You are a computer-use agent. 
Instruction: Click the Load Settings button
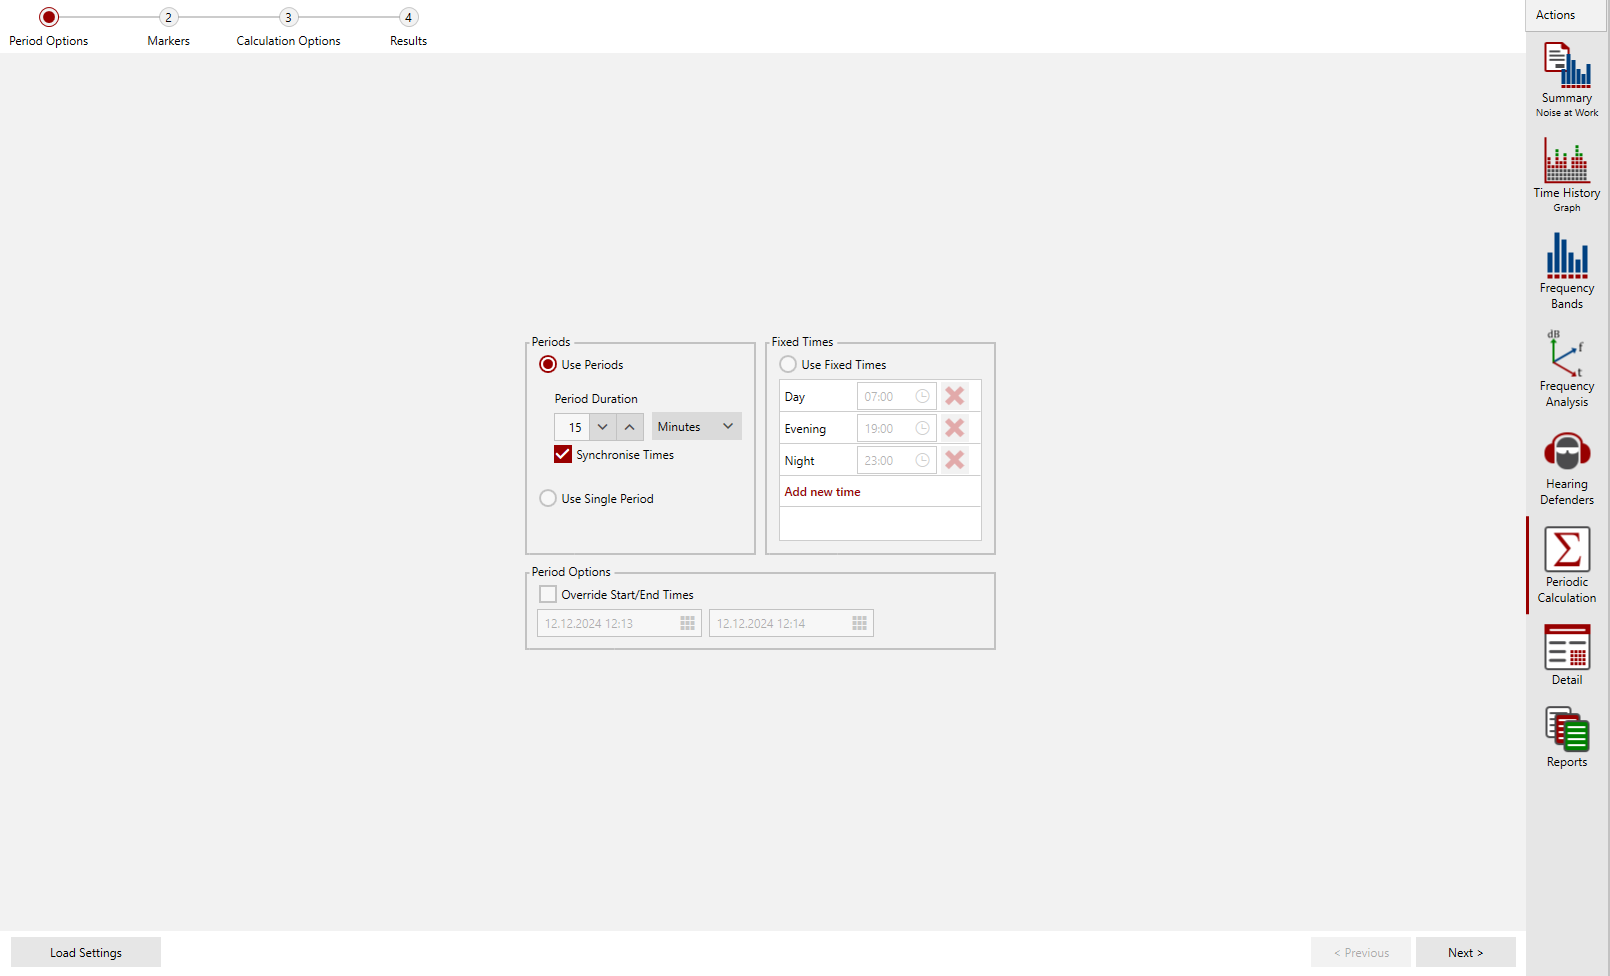[x=86, y=952]
